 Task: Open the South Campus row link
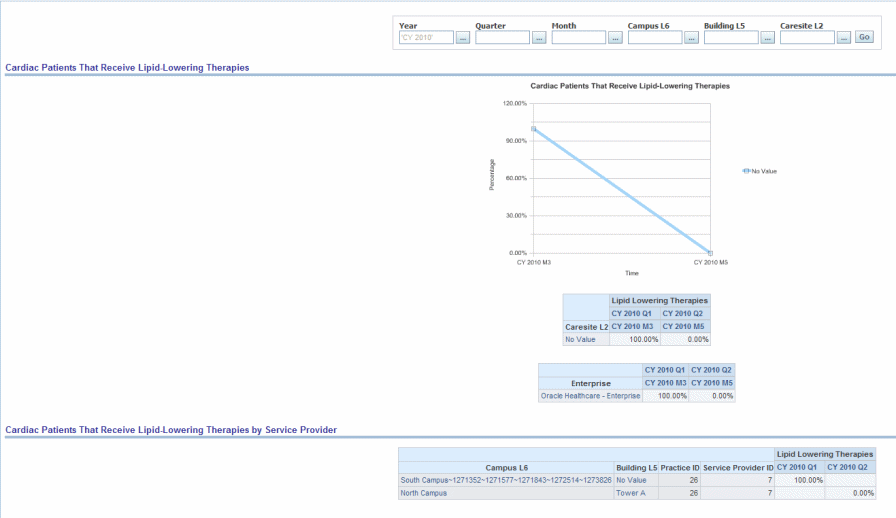[x=506, y=480]
